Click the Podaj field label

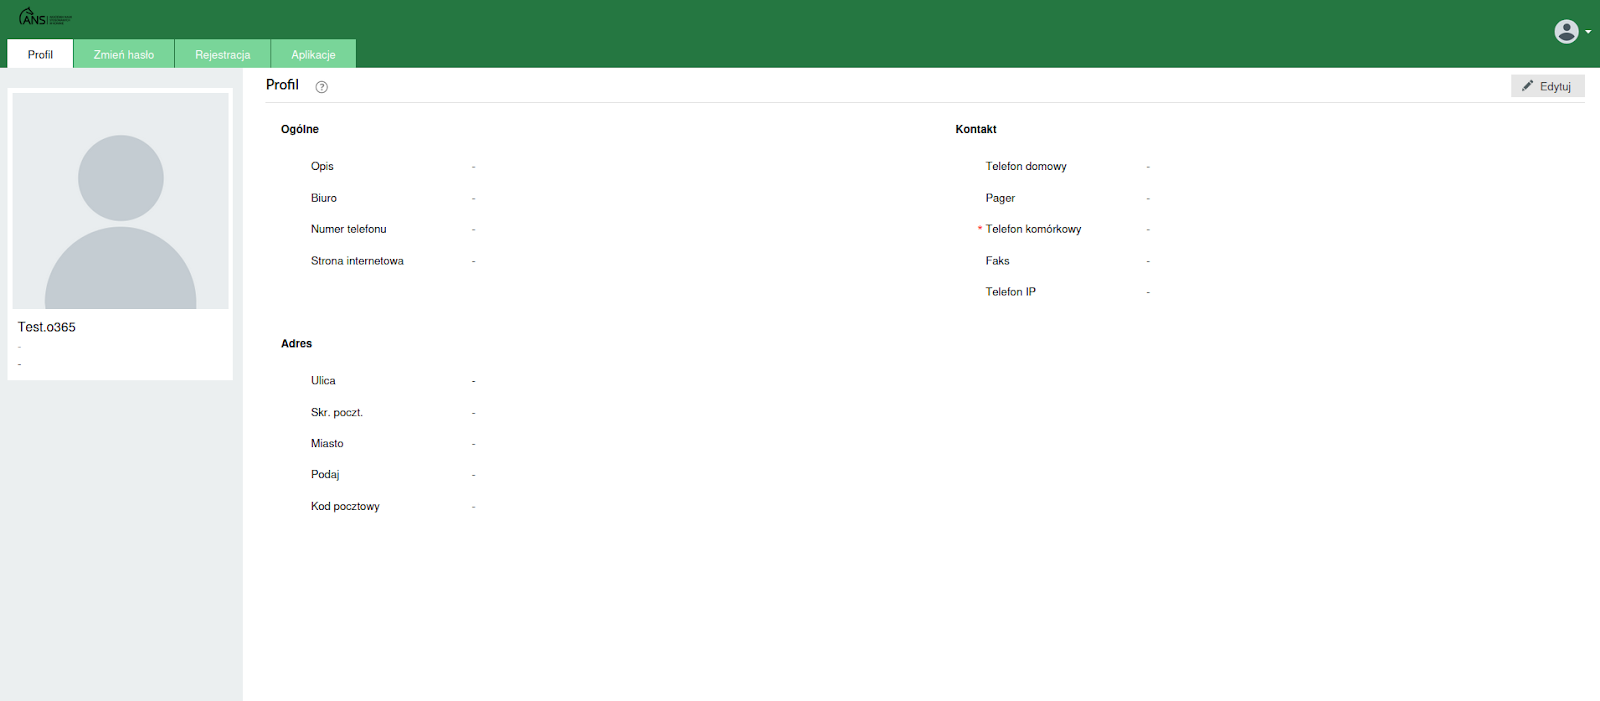[x=325, y=474]
